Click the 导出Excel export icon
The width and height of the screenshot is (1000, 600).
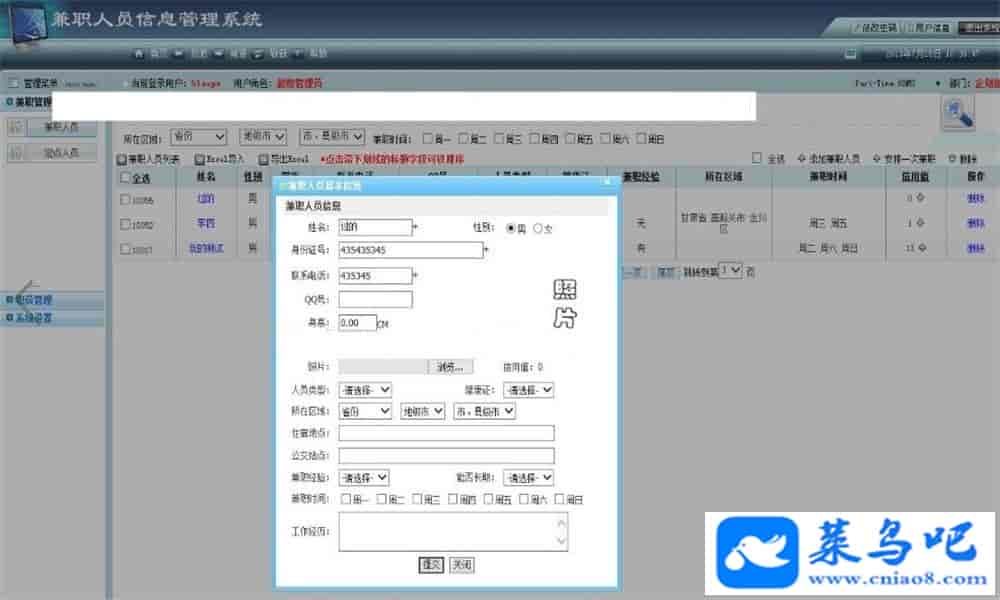coord(263,159)
